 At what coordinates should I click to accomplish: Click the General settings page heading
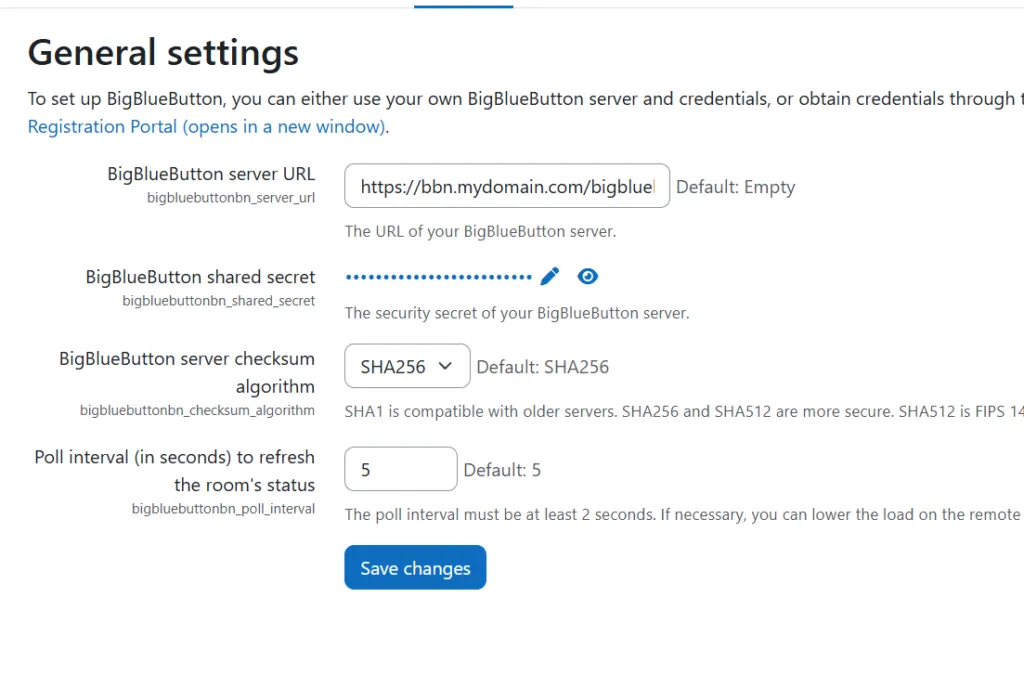(163, 52)
